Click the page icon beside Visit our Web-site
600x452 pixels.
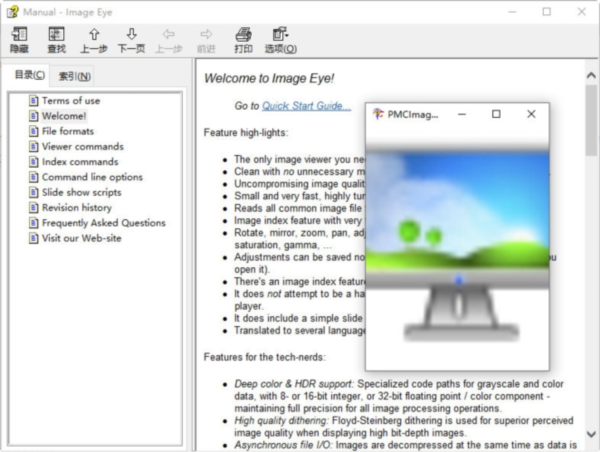pyautogui.click(x=34, y=238)
